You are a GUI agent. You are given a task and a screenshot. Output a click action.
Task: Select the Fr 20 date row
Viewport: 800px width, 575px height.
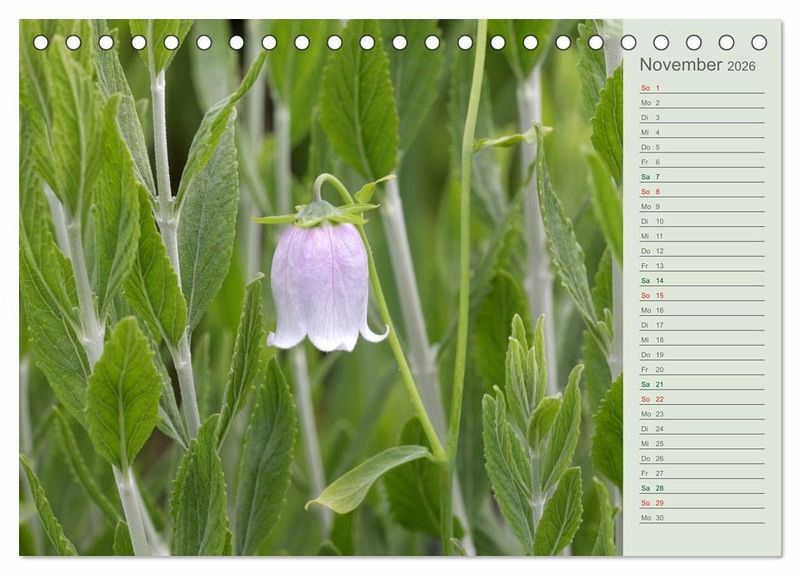pos(702,369)
